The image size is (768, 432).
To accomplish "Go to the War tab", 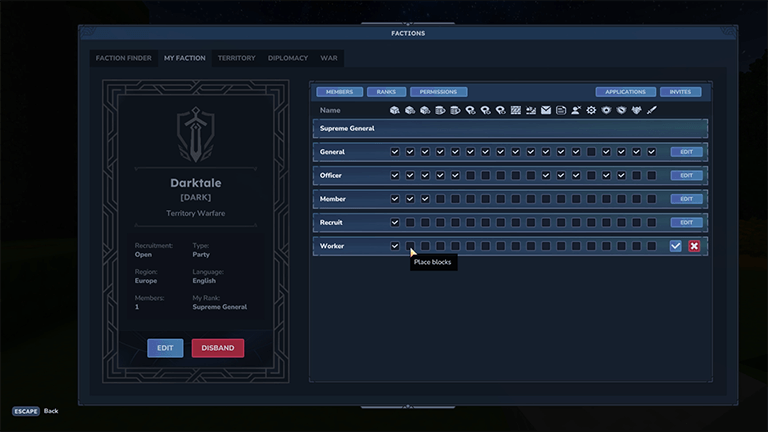I will tap(329, 58).
